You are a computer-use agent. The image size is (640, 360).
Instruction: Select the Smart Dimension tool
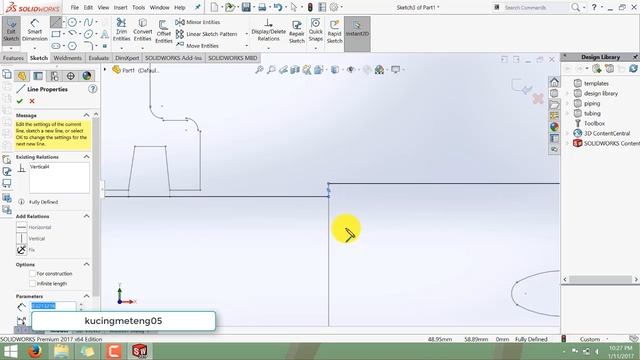tap(35, 30)
